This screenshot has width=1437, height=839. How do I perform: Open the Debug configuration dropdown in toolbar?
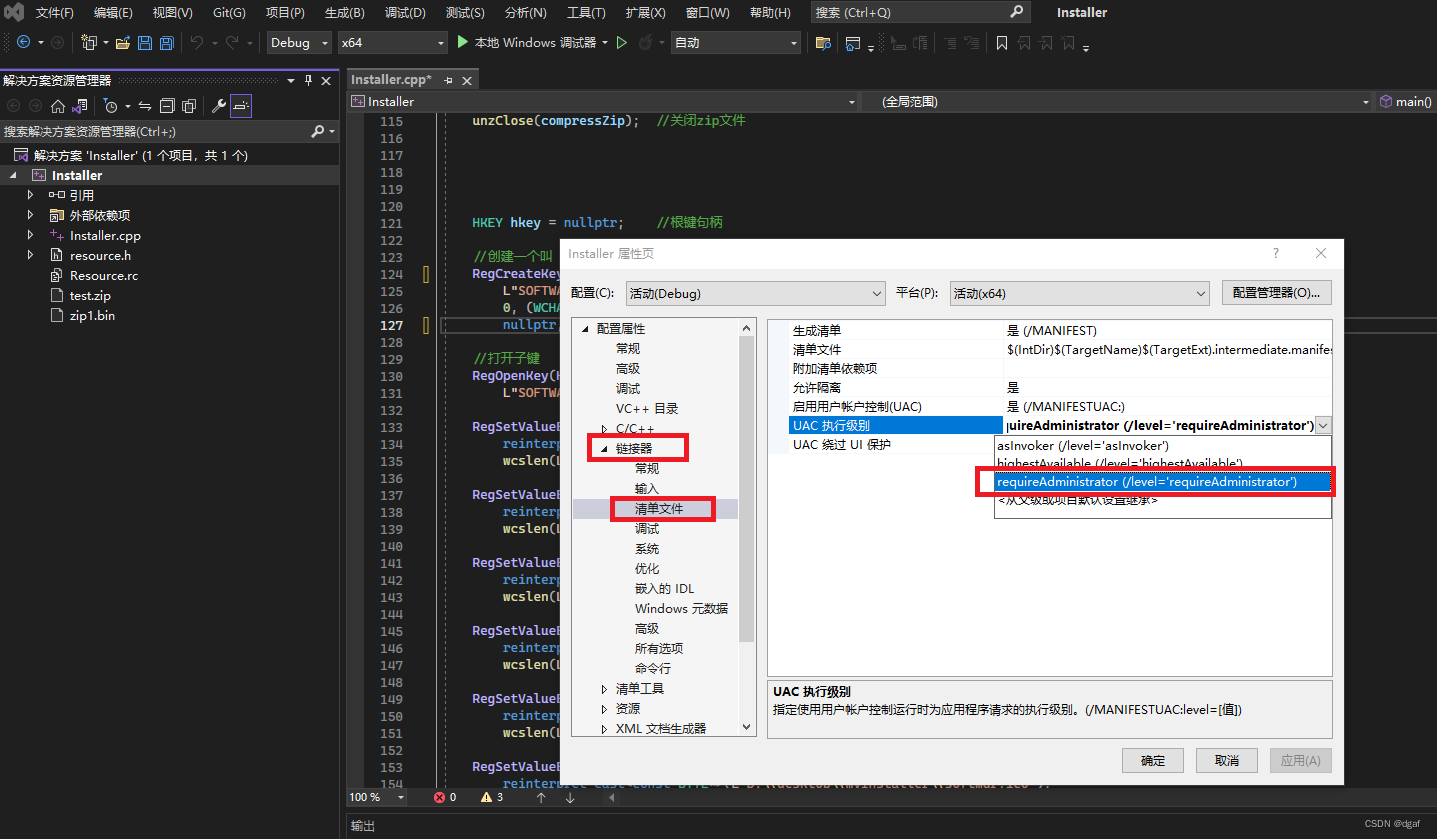coord(300,43)
